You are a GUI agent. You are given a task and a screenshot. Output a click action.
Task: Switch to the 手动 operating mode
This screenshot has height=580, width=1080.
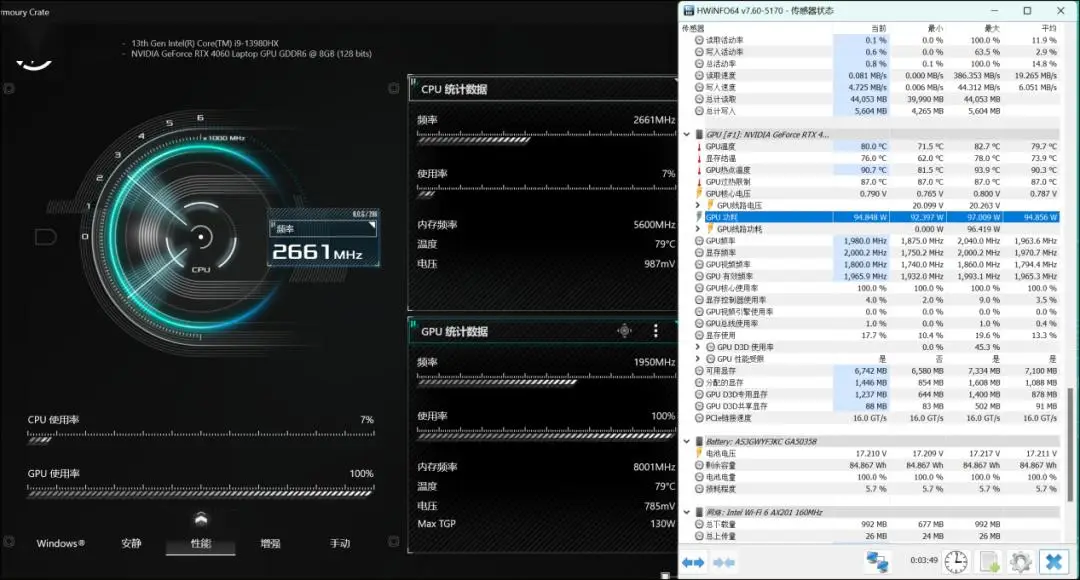(x=340, y=543)
